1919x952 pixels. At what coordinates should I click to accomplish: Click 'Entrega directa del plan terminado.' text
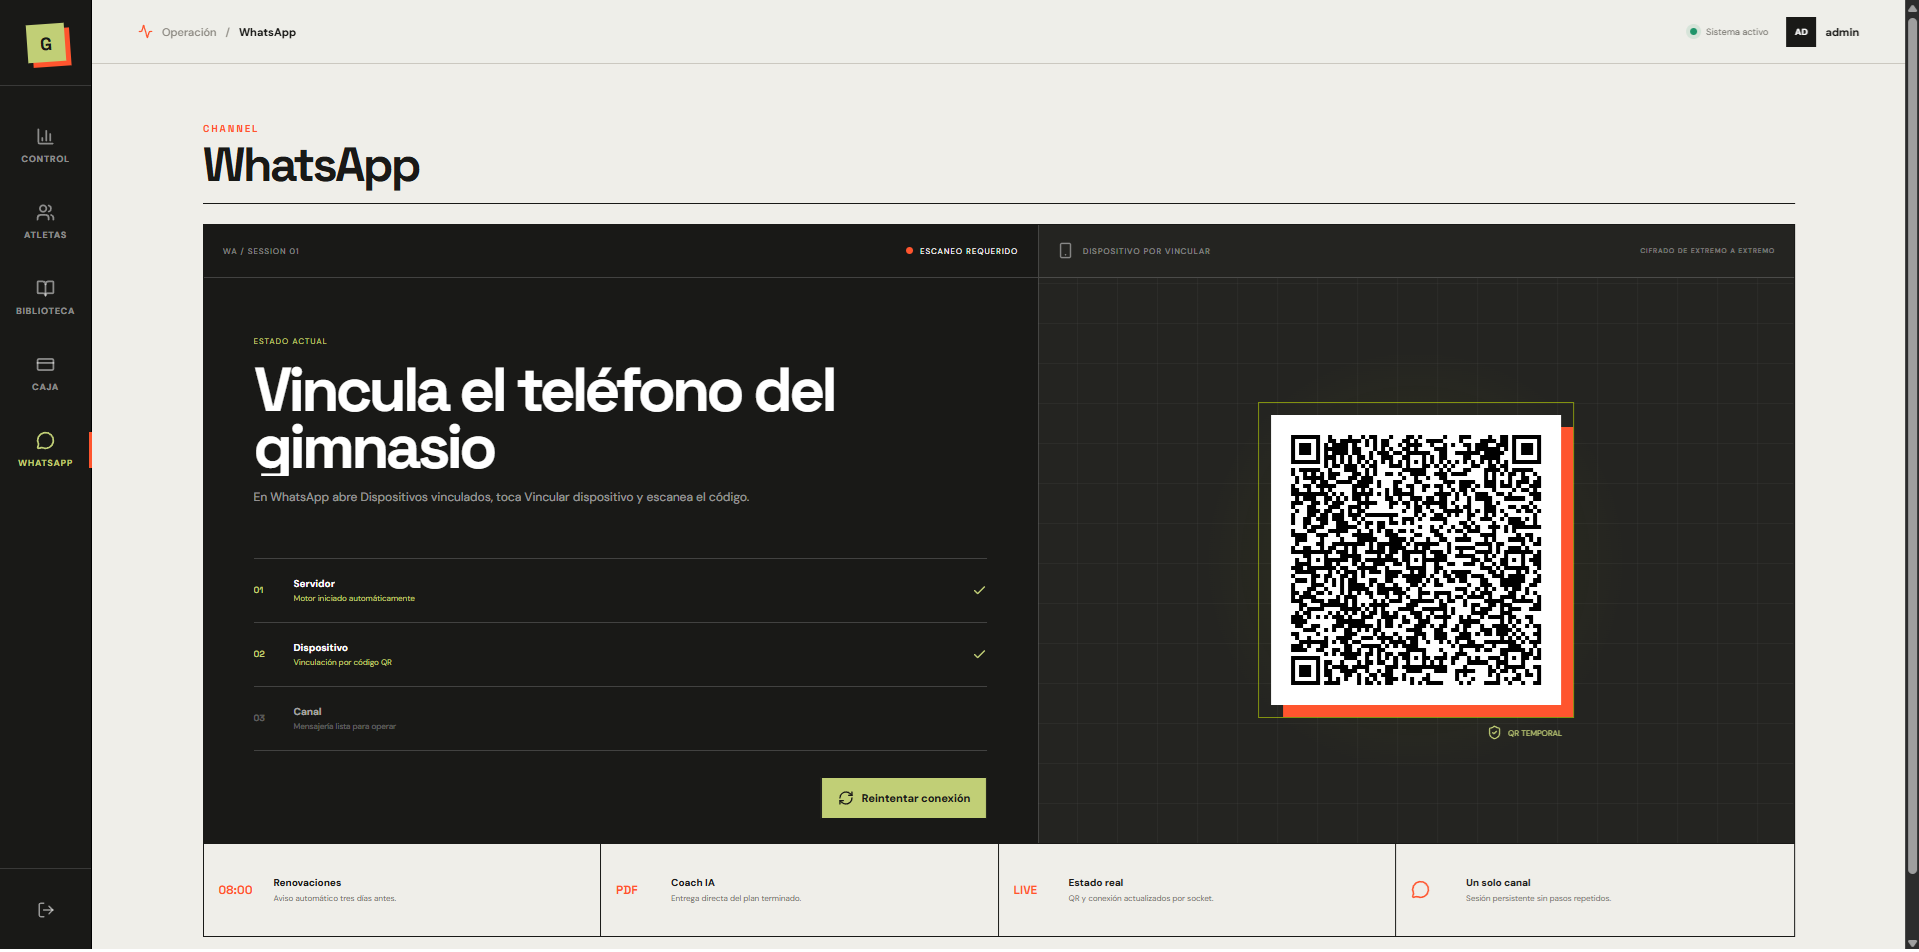tap(736, 898)
